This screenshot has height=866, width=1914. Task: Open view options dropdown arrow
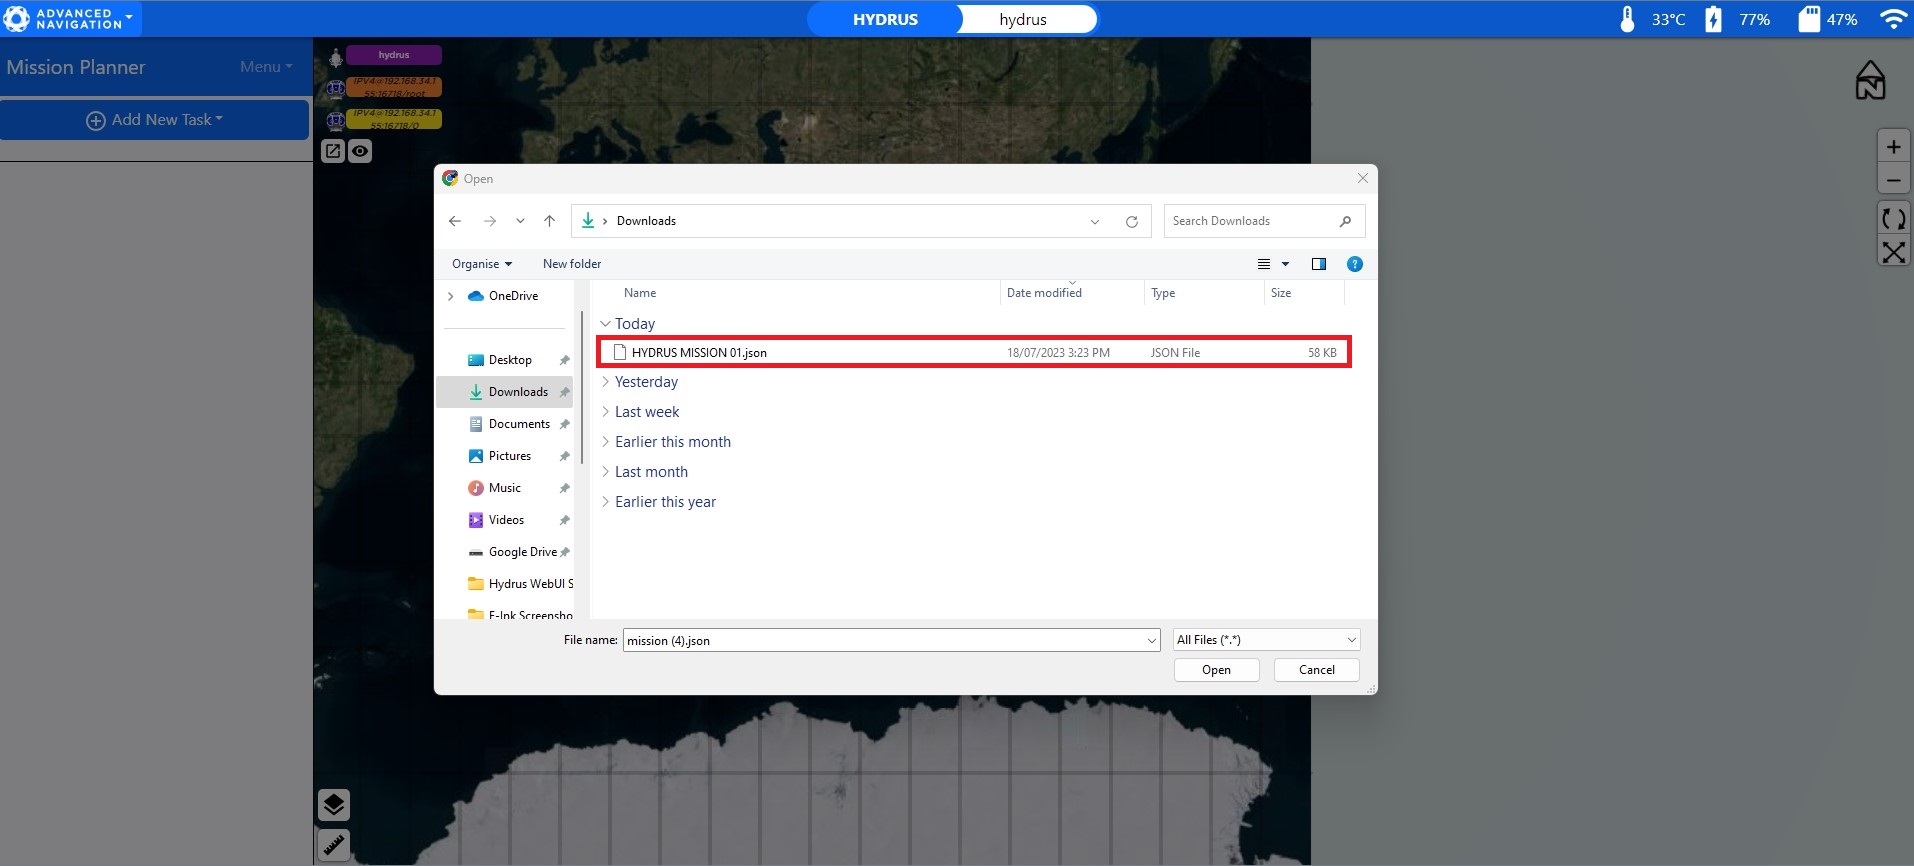click(x=1286, y=264)
